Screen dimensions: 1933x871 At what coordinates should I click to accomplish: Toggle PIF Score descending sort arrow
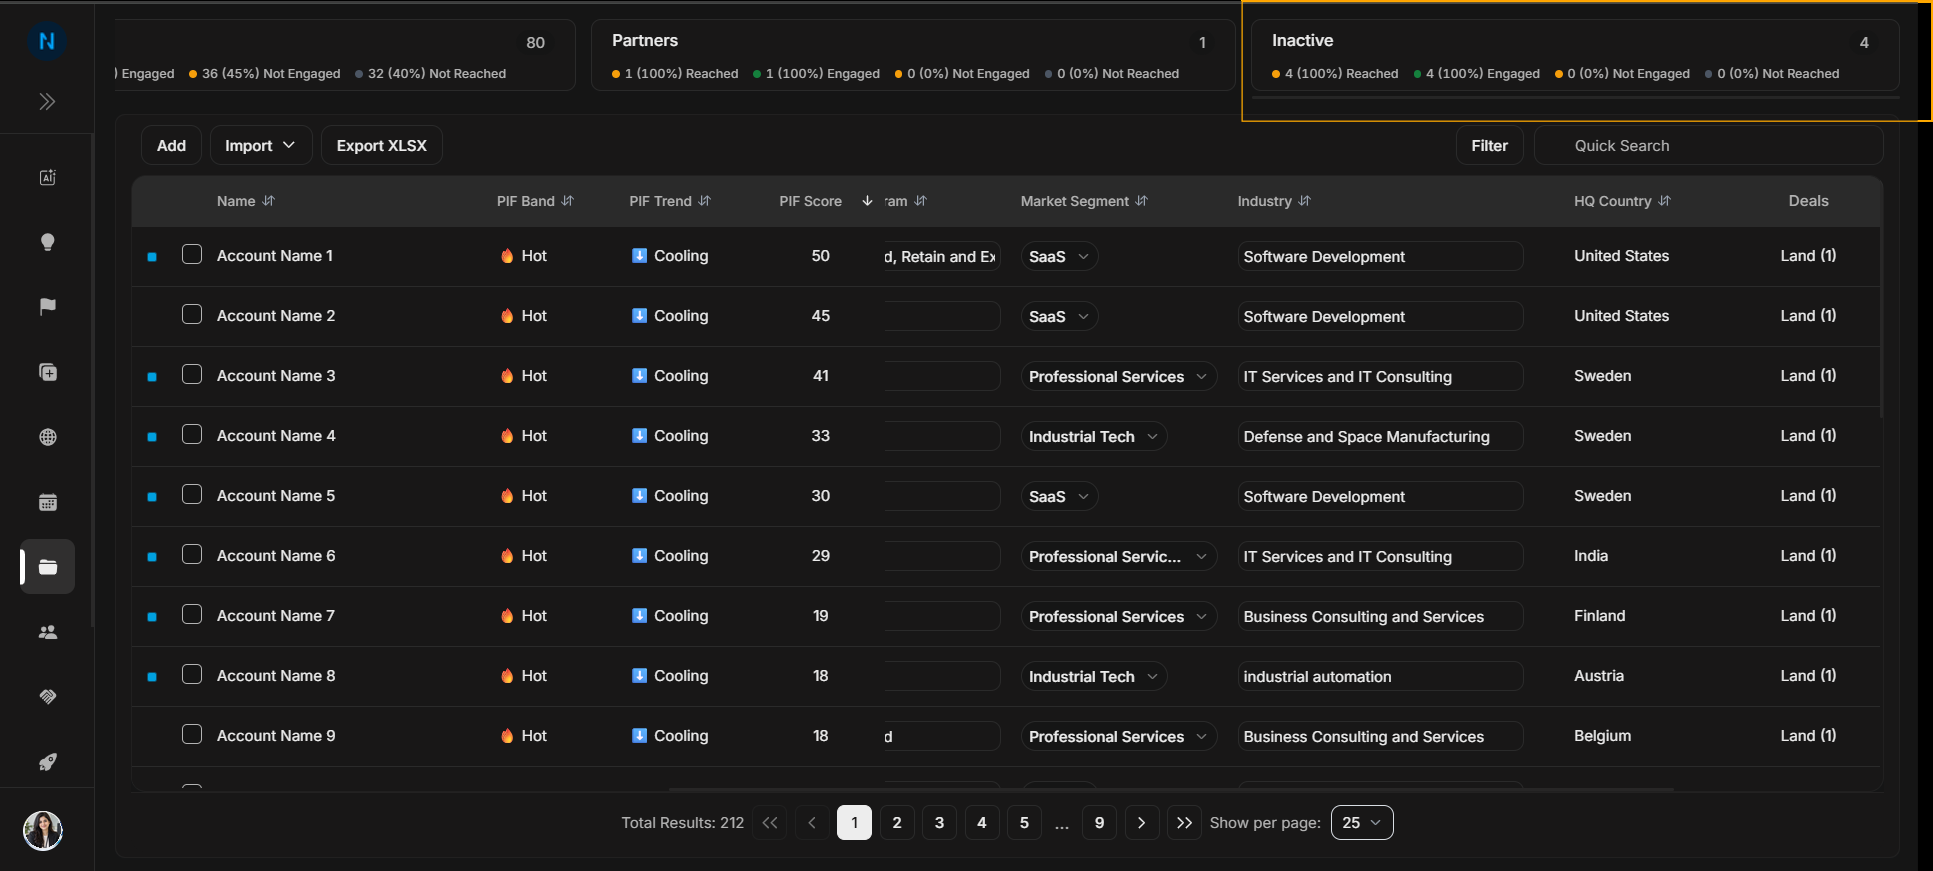[x=867, y=201]
